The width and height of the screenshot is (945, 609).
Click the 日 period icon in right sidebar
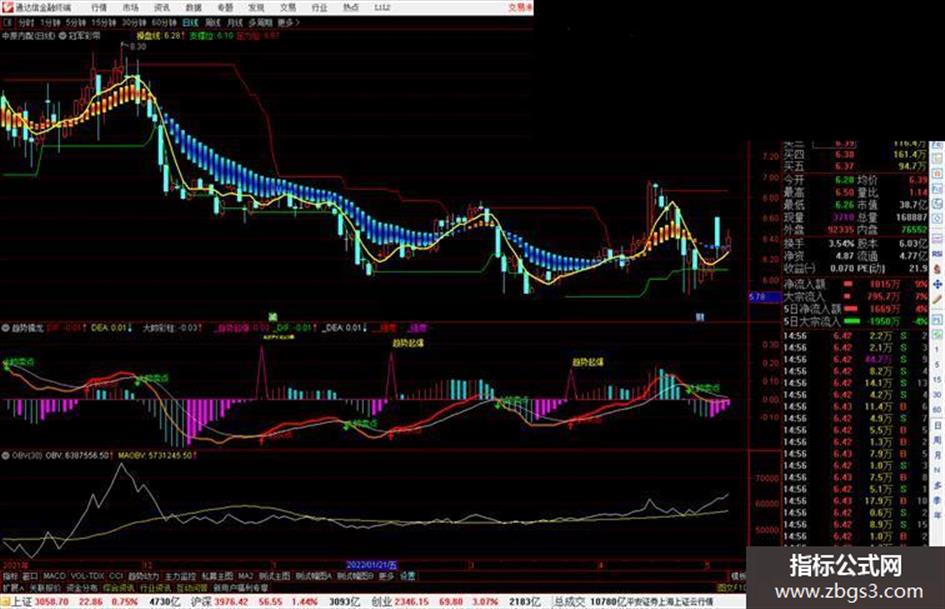pos(938,425)
